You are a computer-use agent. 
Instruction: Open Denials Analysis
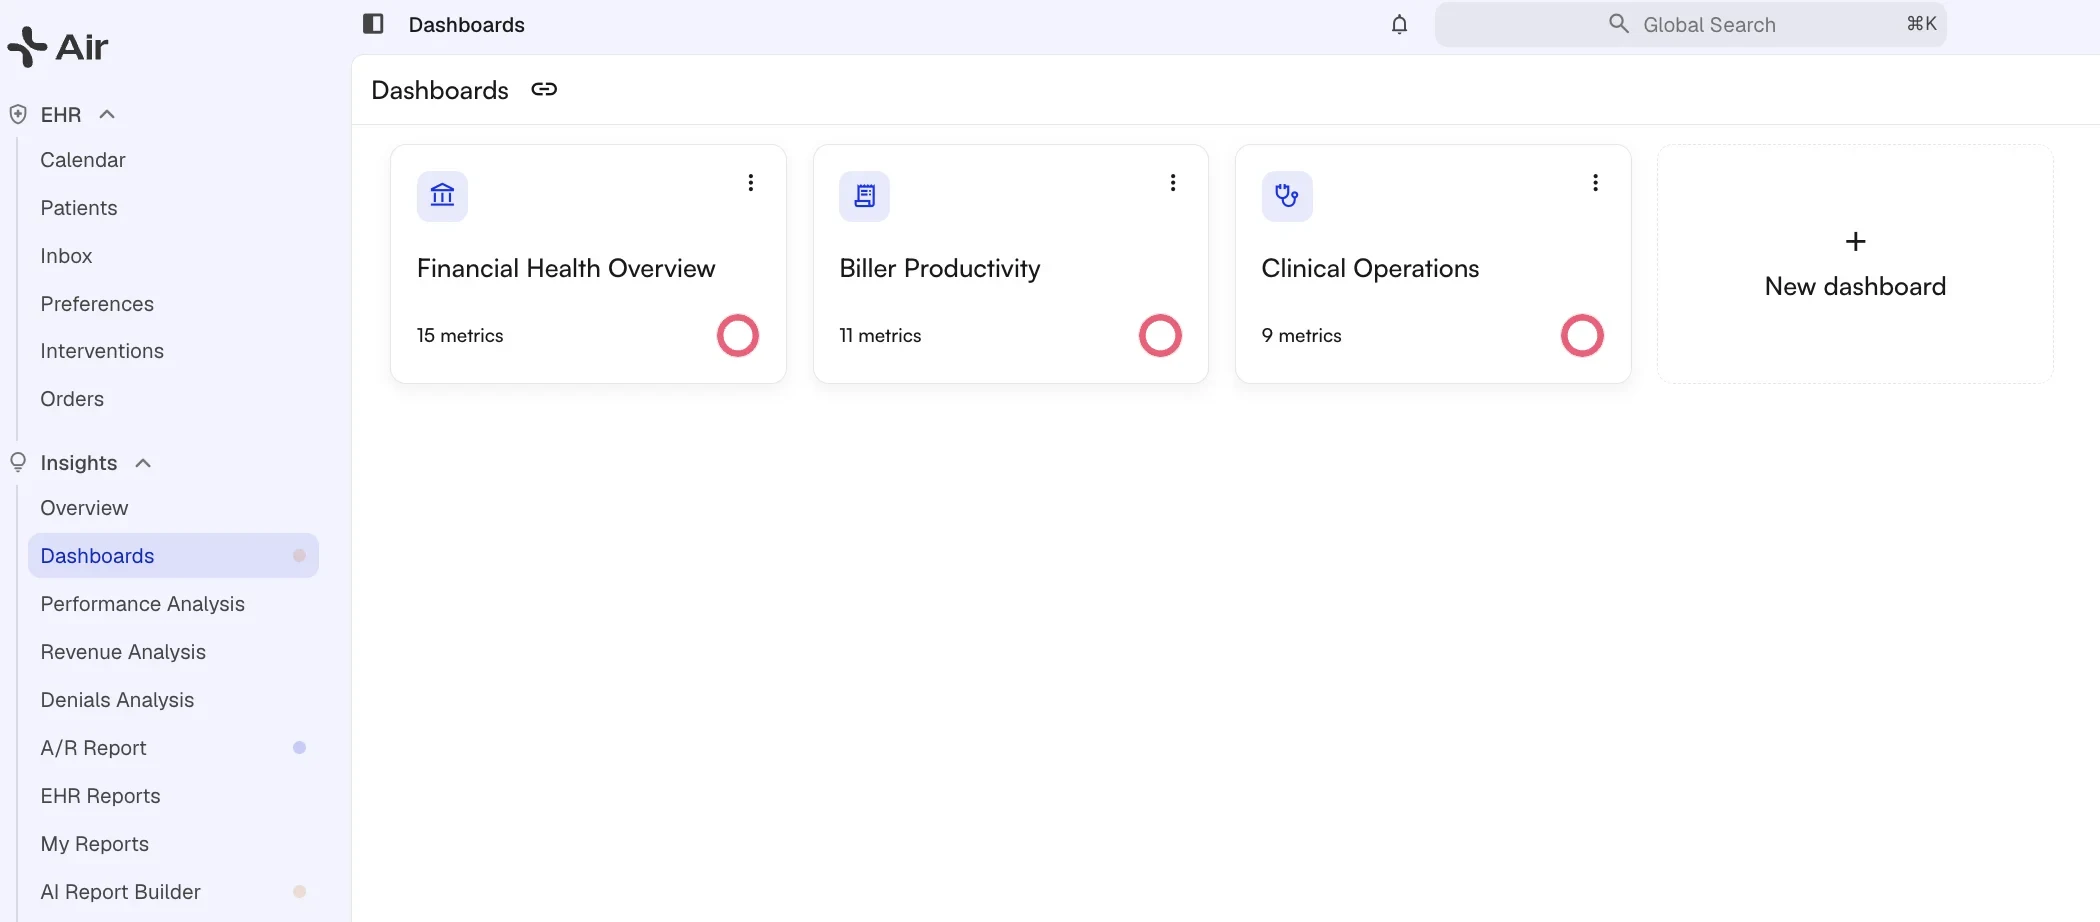point(117,700)
